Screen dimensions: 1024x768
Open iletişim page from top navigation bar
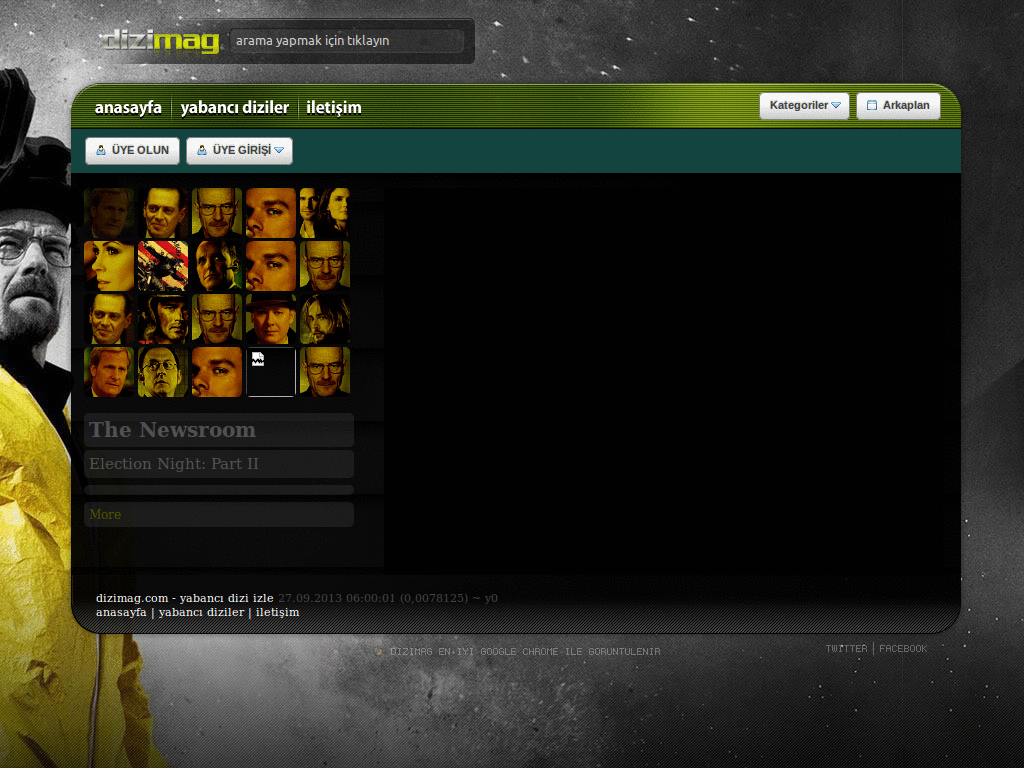(334, 107)
